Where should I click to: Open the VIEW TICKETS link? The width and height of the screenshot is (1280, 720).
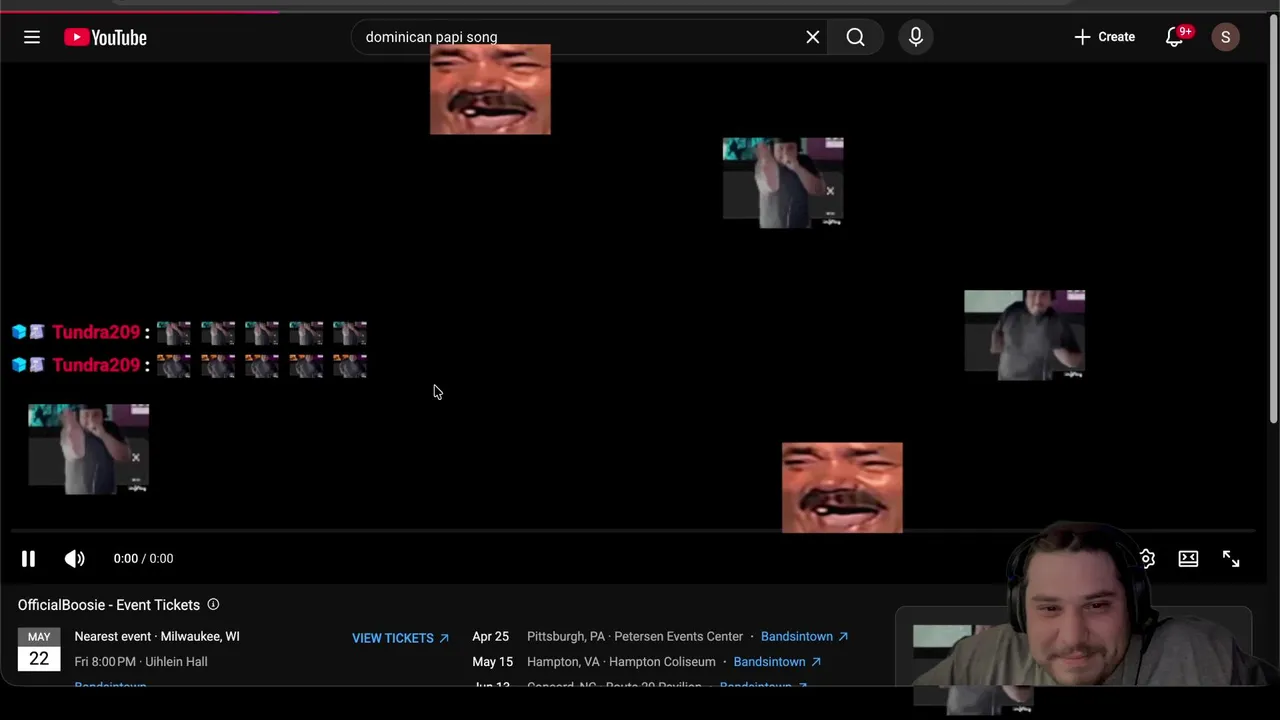(400, 638)
